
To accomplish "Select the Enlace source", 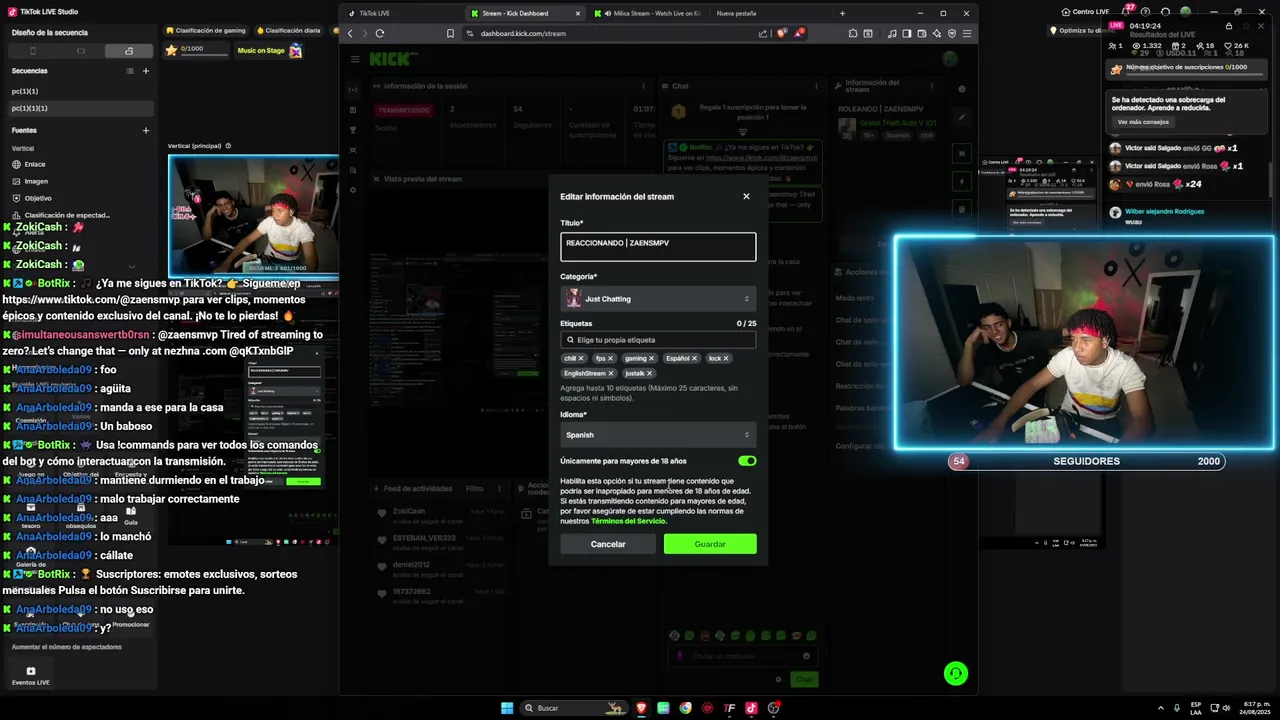I will (80, 164).
